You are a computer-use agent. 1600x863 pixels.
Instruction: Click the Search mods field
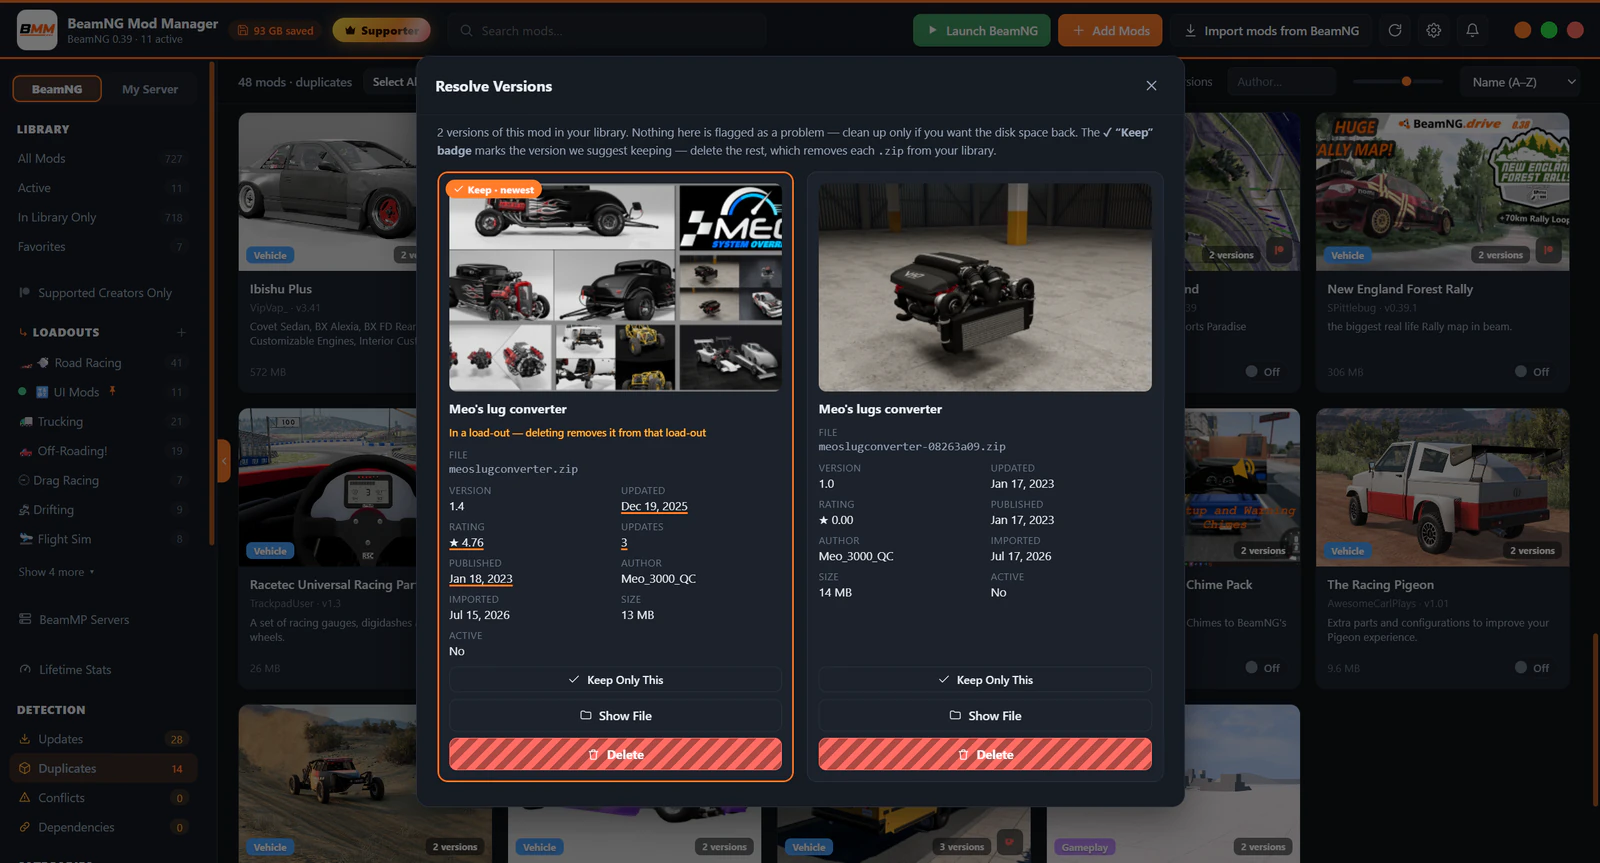[x=607, y=31]
